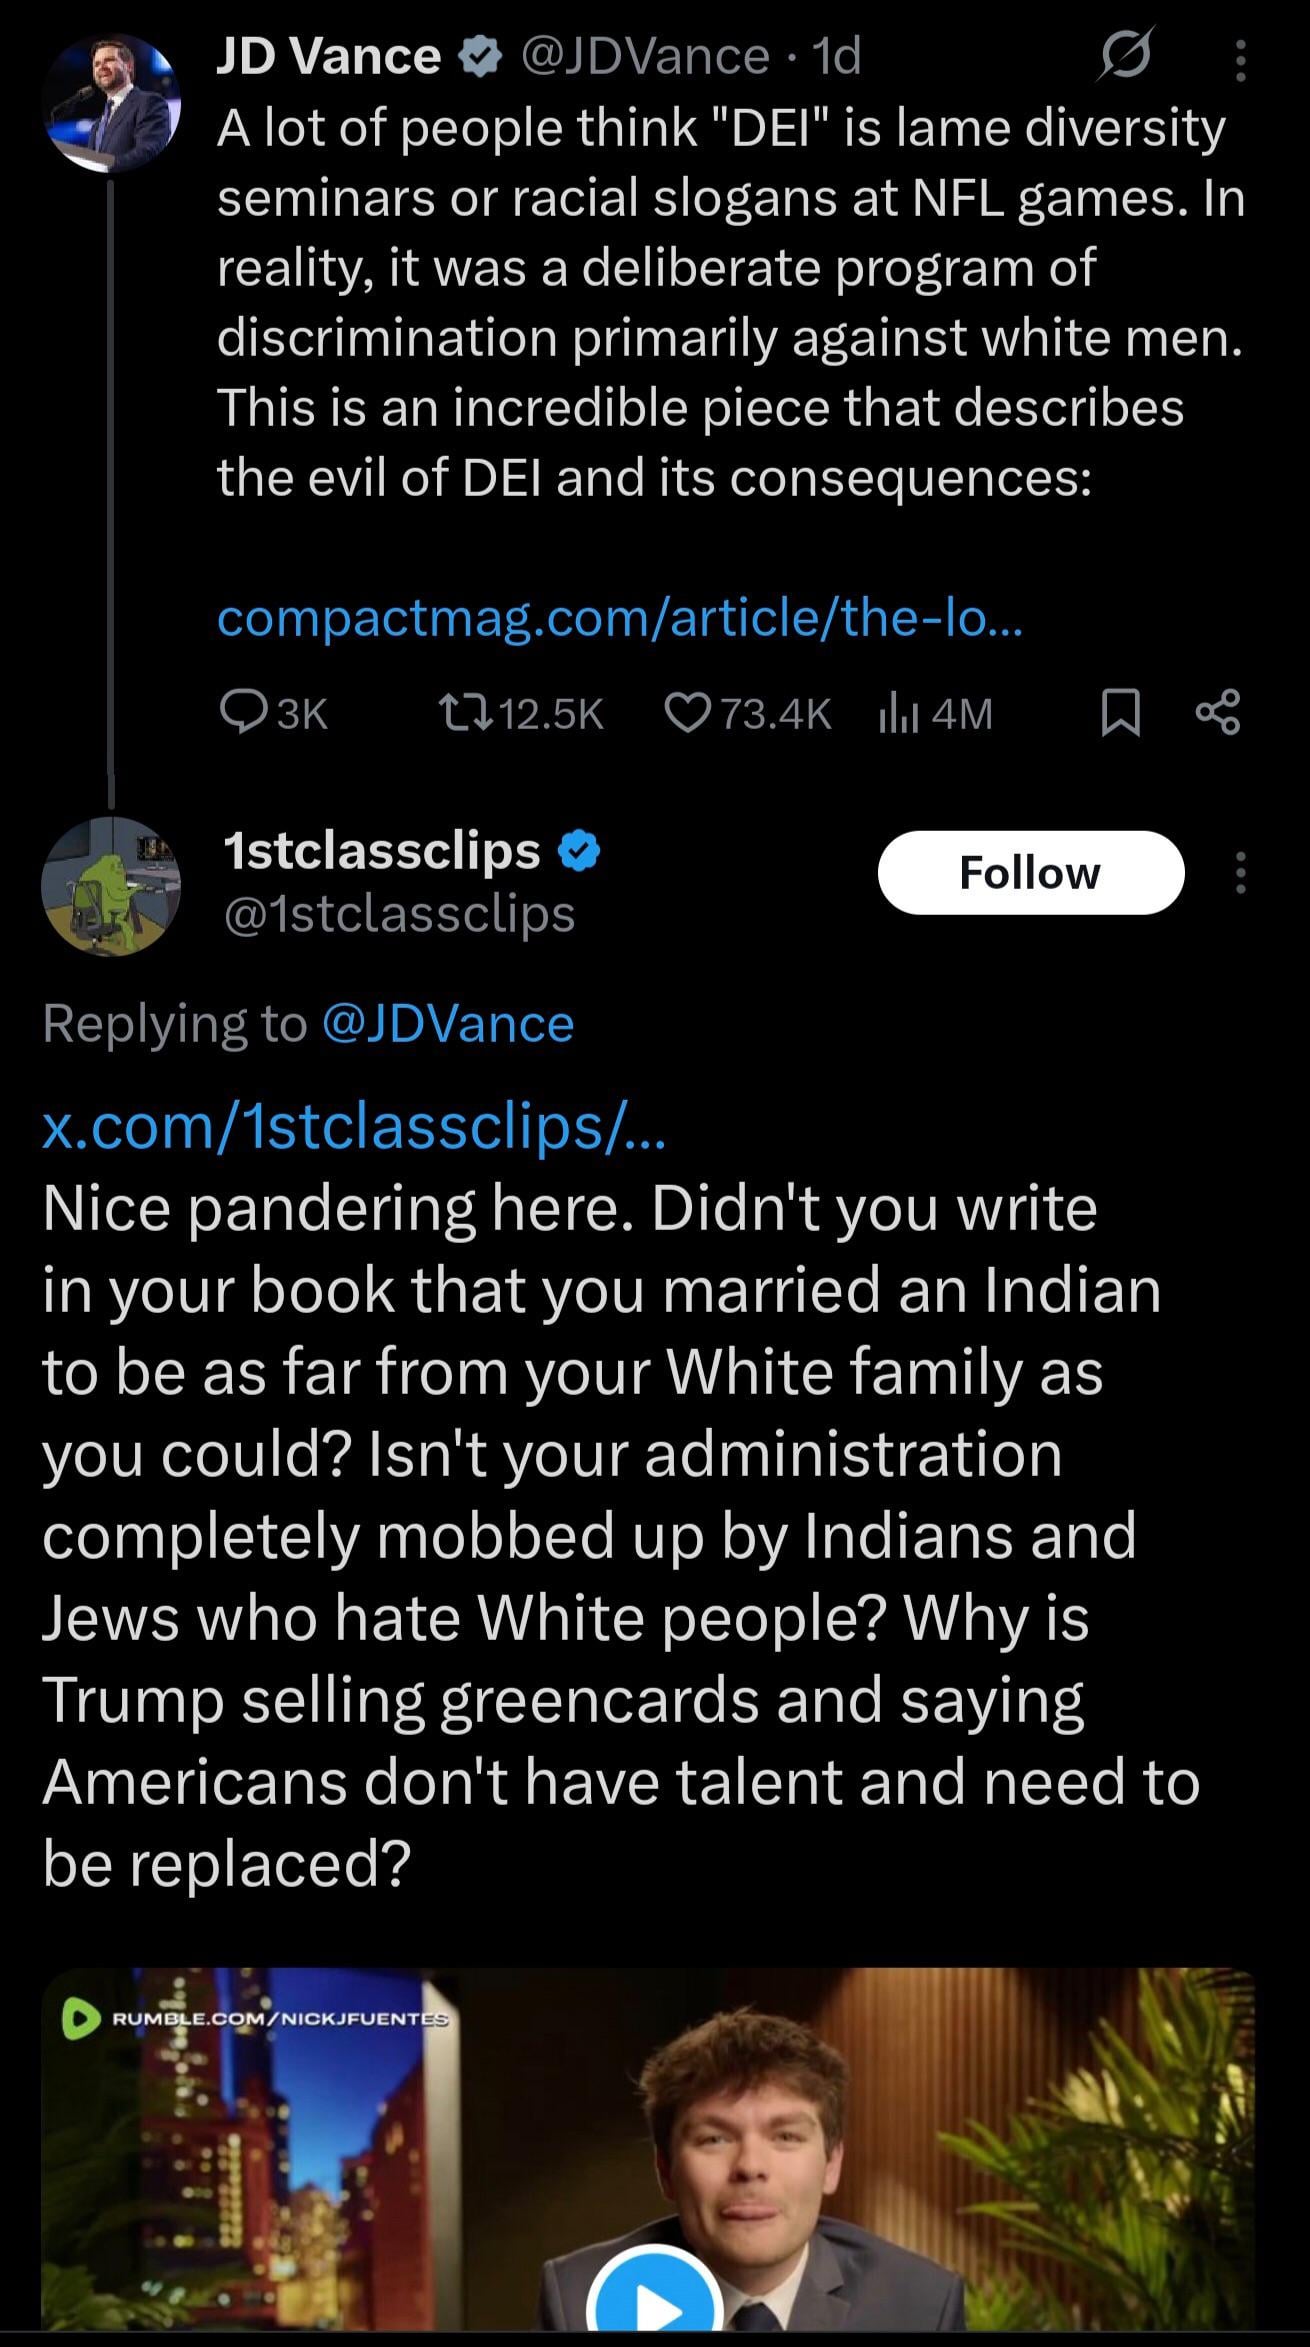The width and height of the screenshot is (1310, 2347).
Task: Open 1stclassclips profile avatar
Action: point(110,885)
